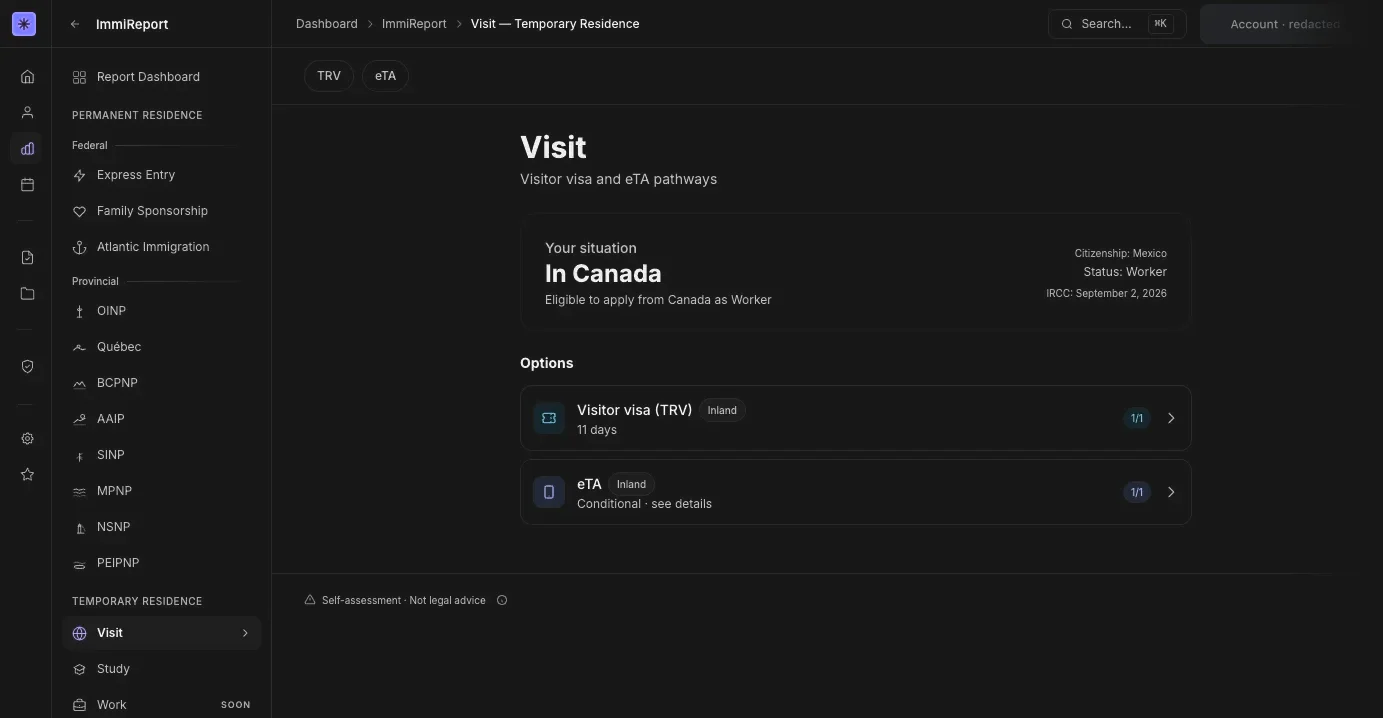Open the shield check icon in rail
This screenshot has height=718, width=1383.
coord(27,366)
